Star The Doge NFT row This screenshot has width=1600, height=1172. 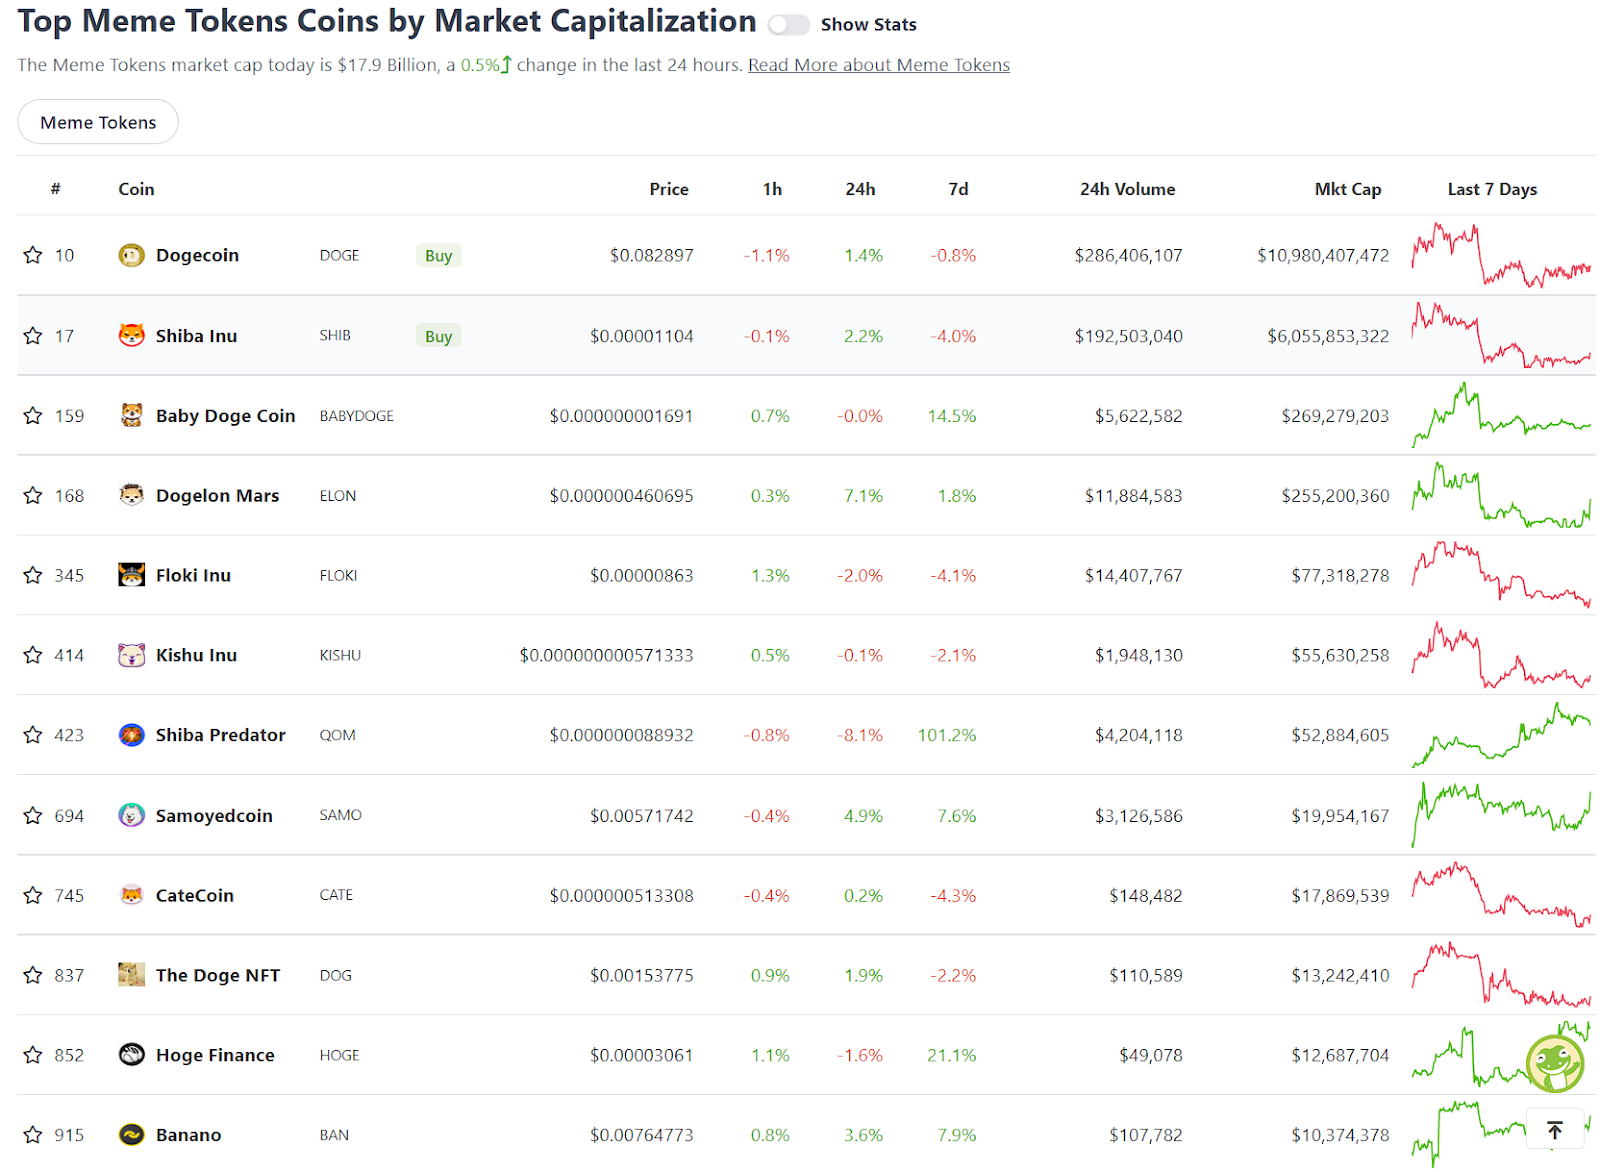(33, 975)
